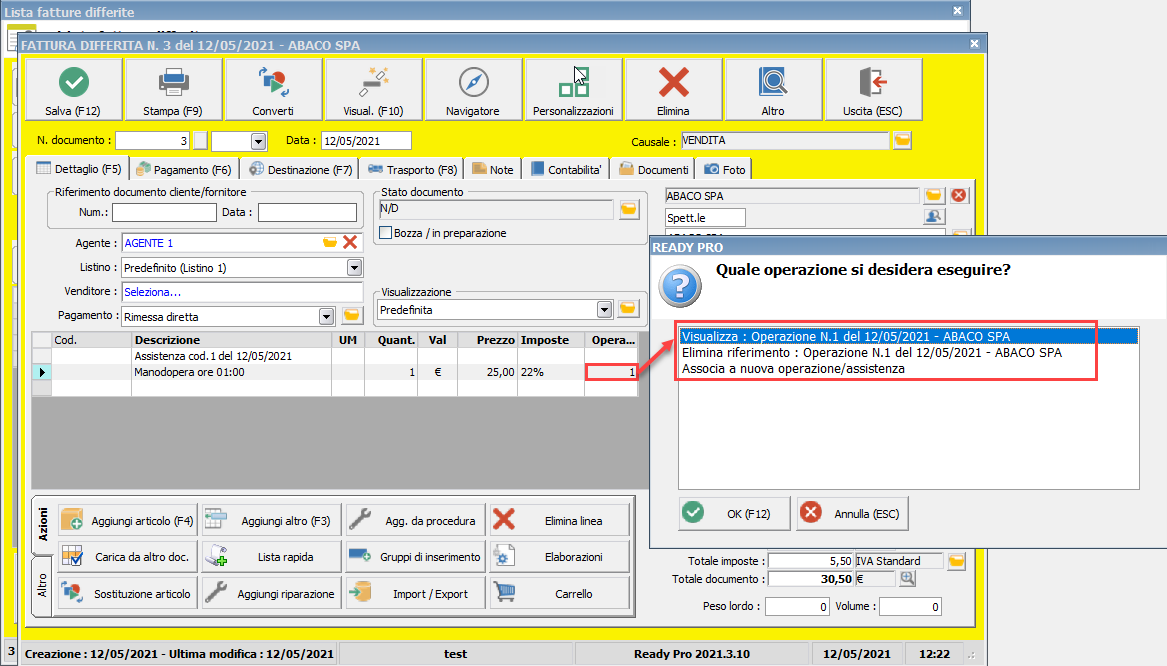Open the Carrello cart
Image resolution: width=1167 pixels, height=666 pixels.
[x=560, y=593]
